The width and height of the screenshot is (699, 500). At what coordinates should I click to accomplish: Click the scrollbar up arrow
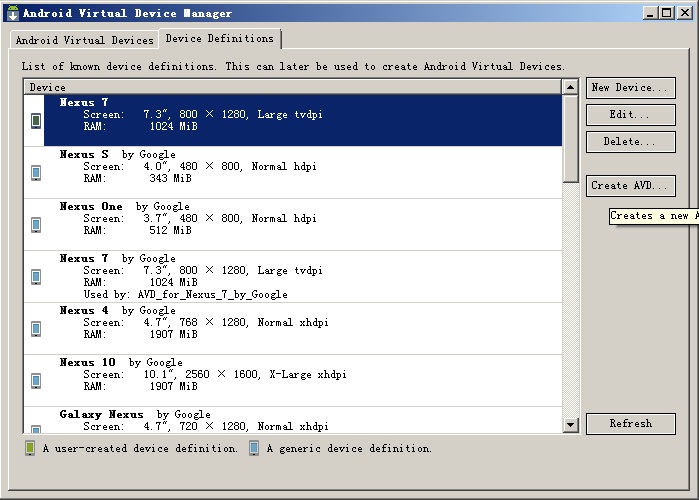(x=570, y=87)
